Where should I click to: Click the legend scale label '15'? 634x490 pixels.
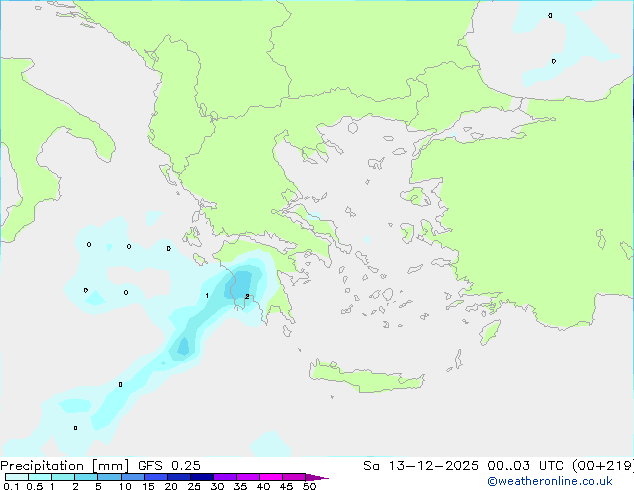(x=148, y=486)
